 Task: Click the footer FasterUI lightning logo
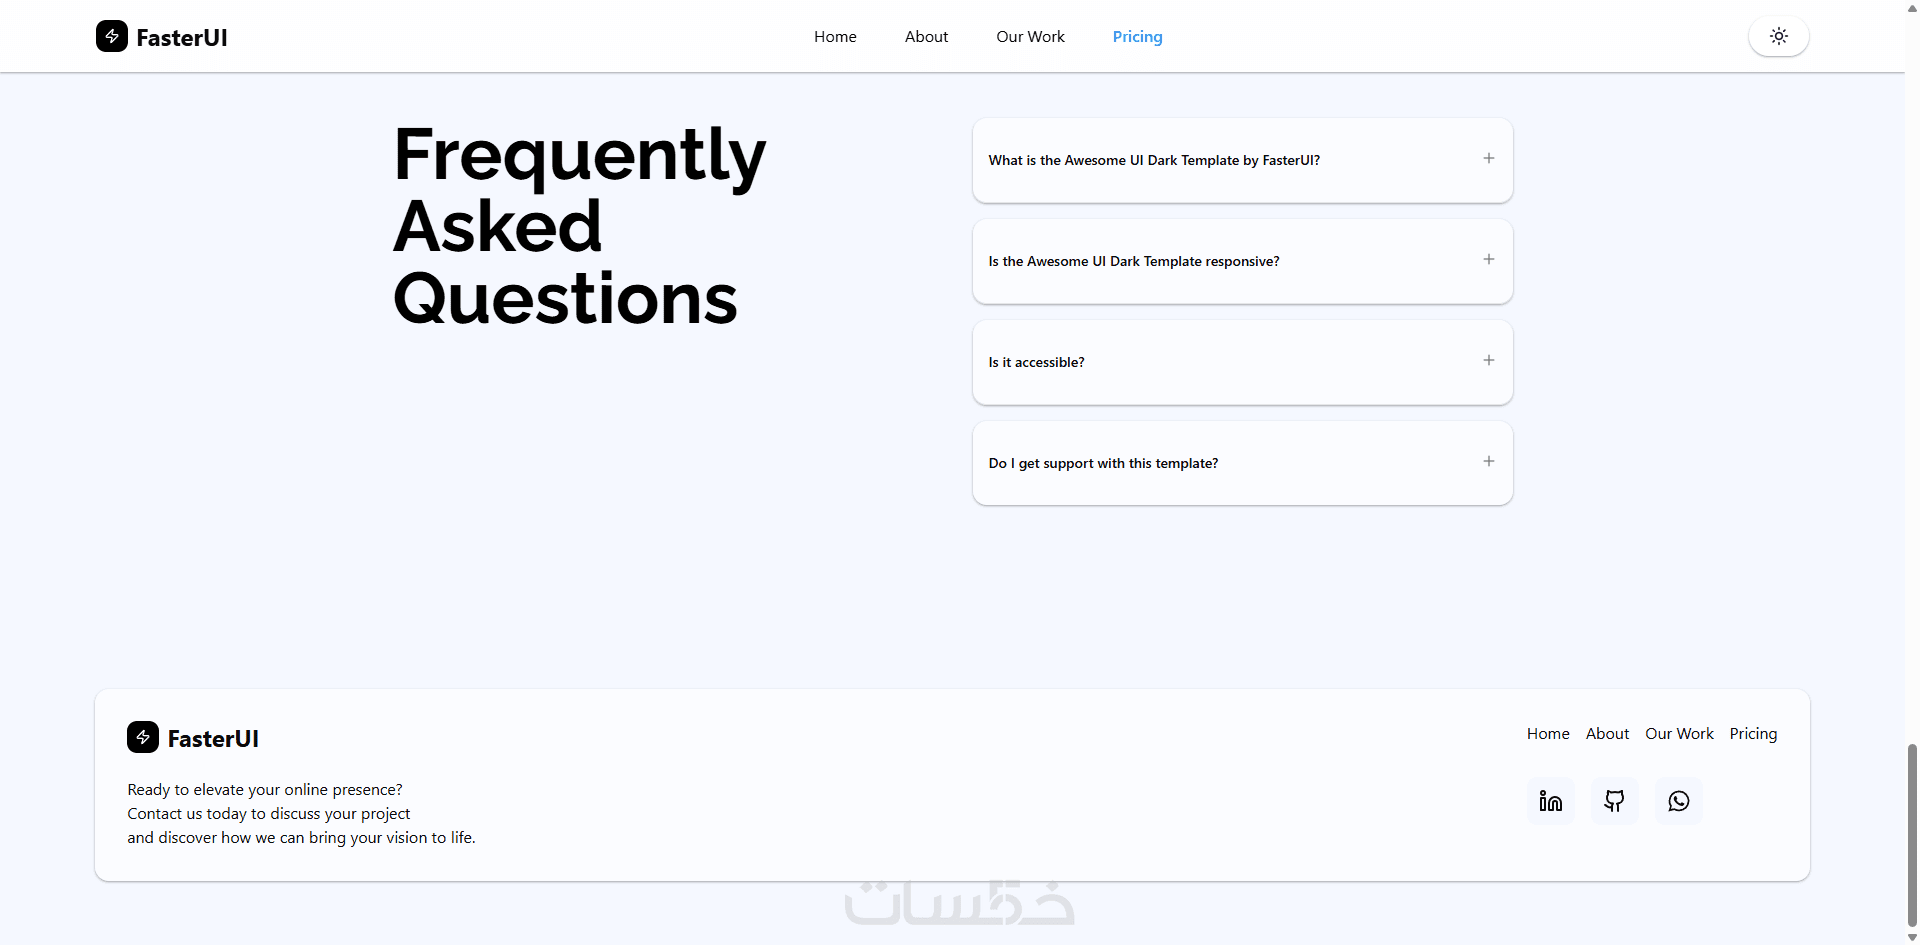(143, 737)
